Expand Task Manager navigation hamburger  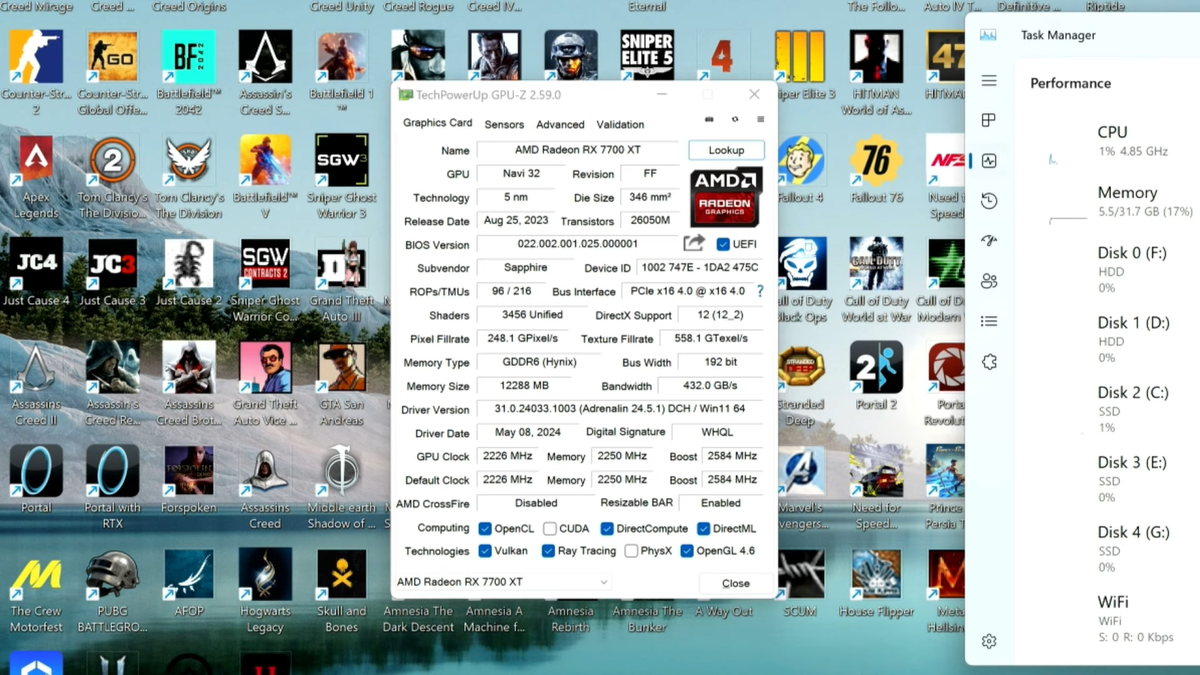pos(989,81)
